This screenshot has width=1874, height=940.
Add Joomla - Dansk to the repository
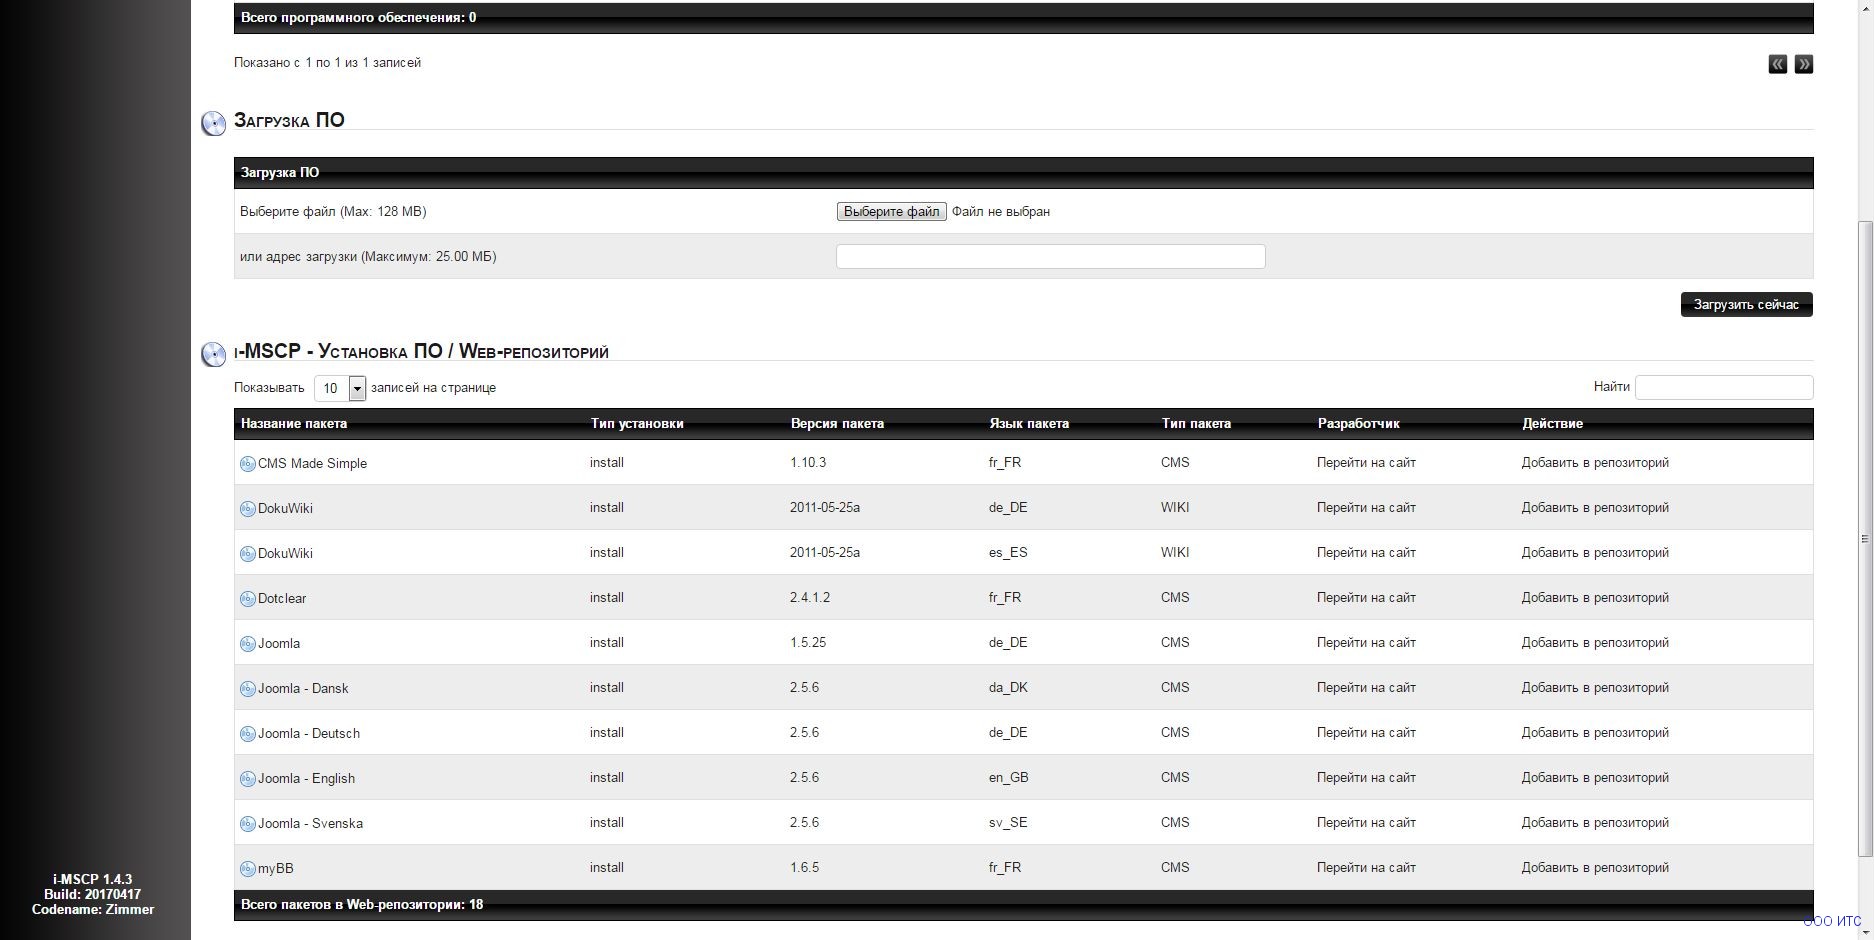tap(1595, 687)
